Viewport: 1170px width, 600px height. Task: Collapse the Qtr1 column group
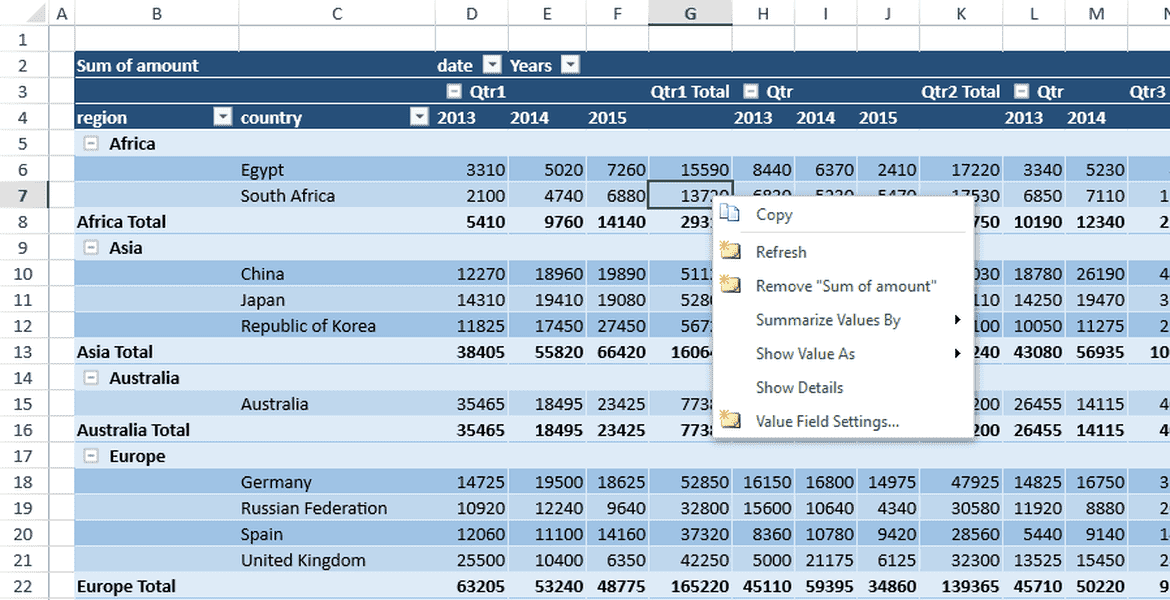point(454,91)
